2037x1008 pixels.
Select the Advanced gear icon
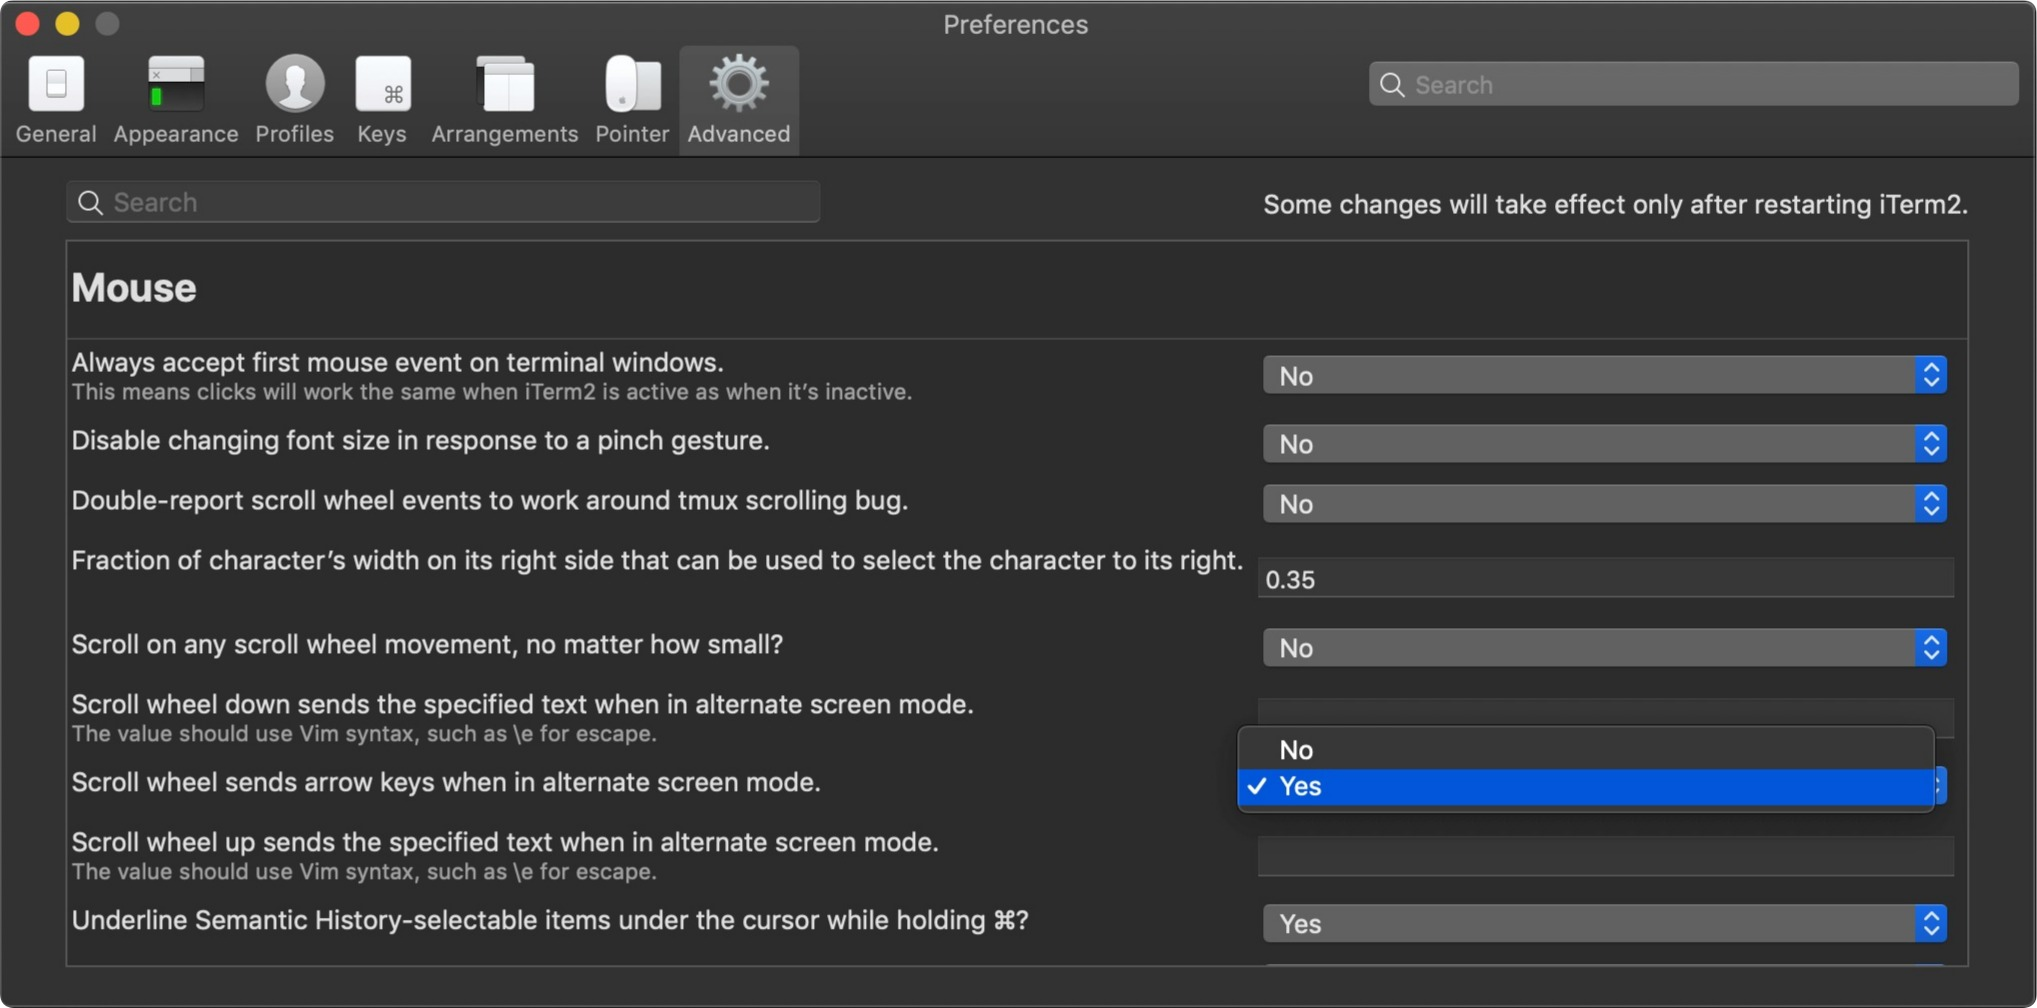(737, 95)
